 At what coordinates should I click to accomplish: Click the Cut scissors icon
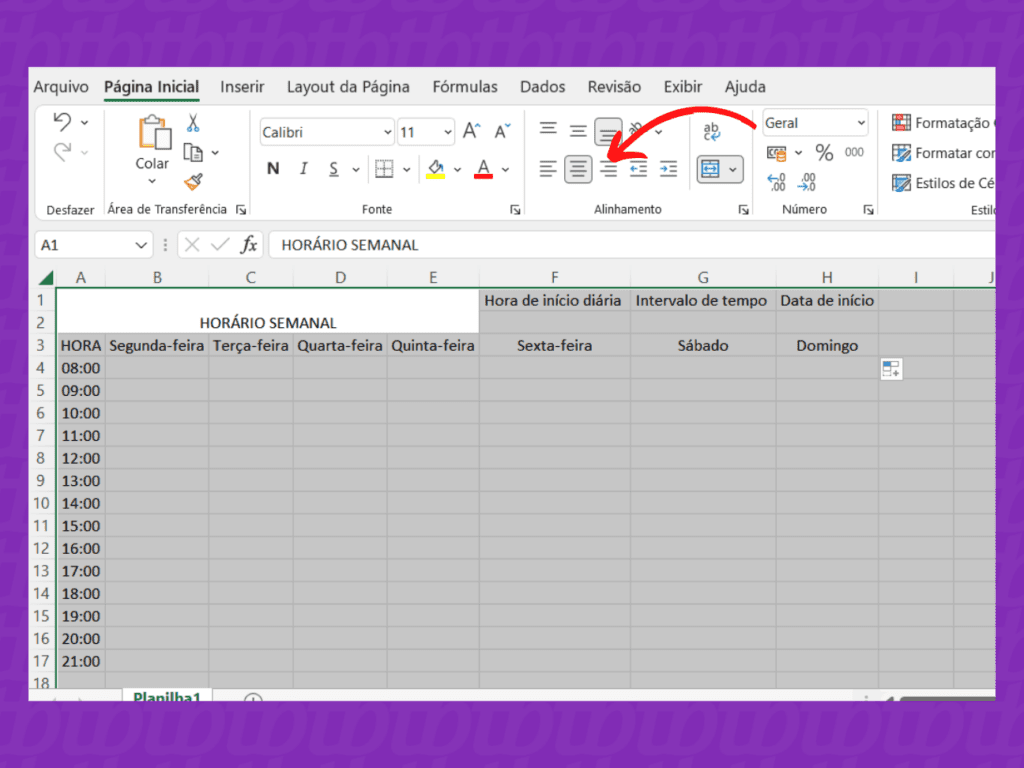coord(193,123)
